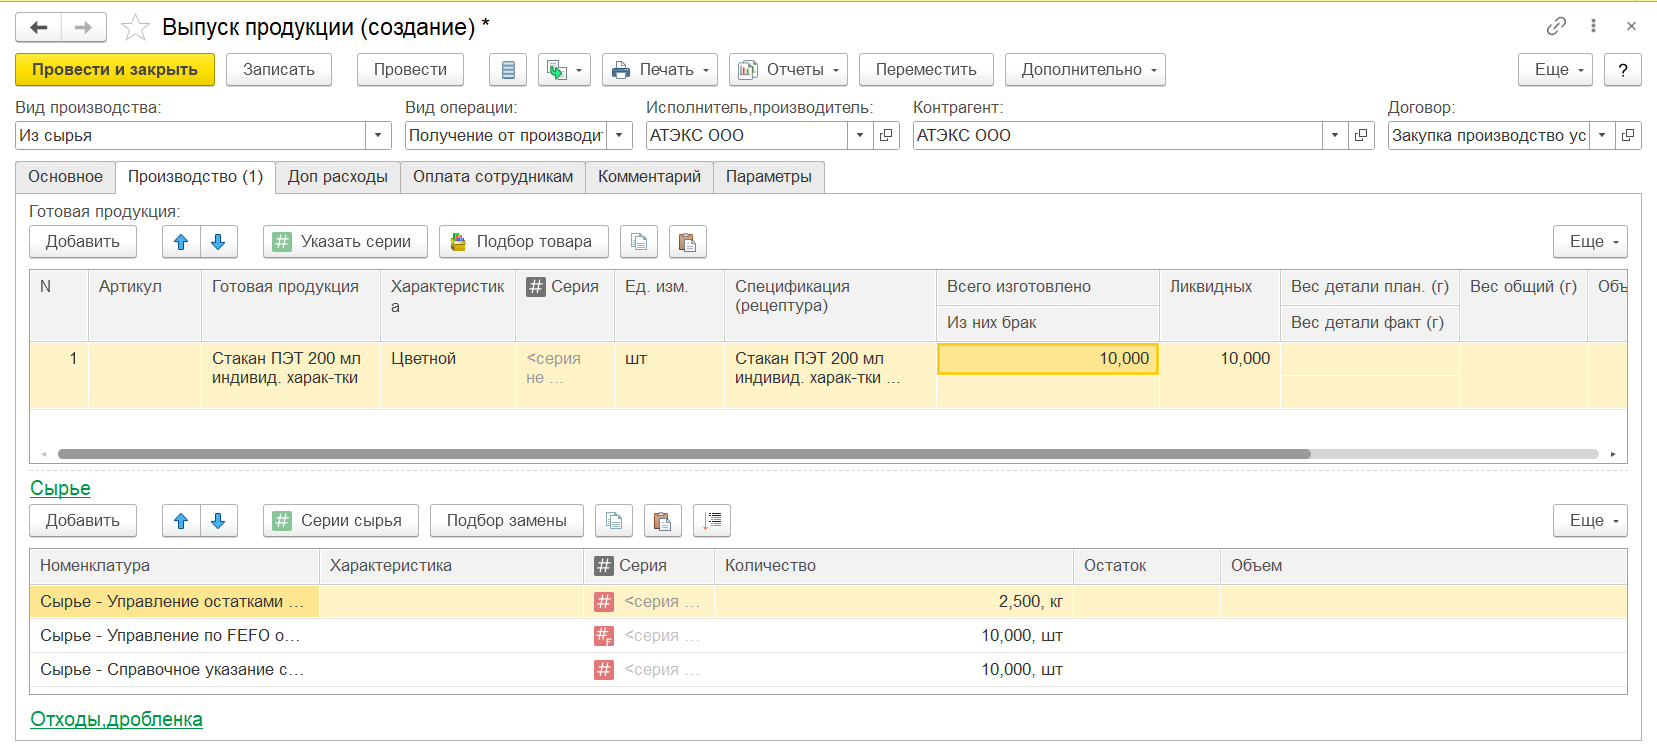The image size is (1657, 748).
Task: Click the Всего изготовлено cell with 10,000
Action: tap(1047, 359)
